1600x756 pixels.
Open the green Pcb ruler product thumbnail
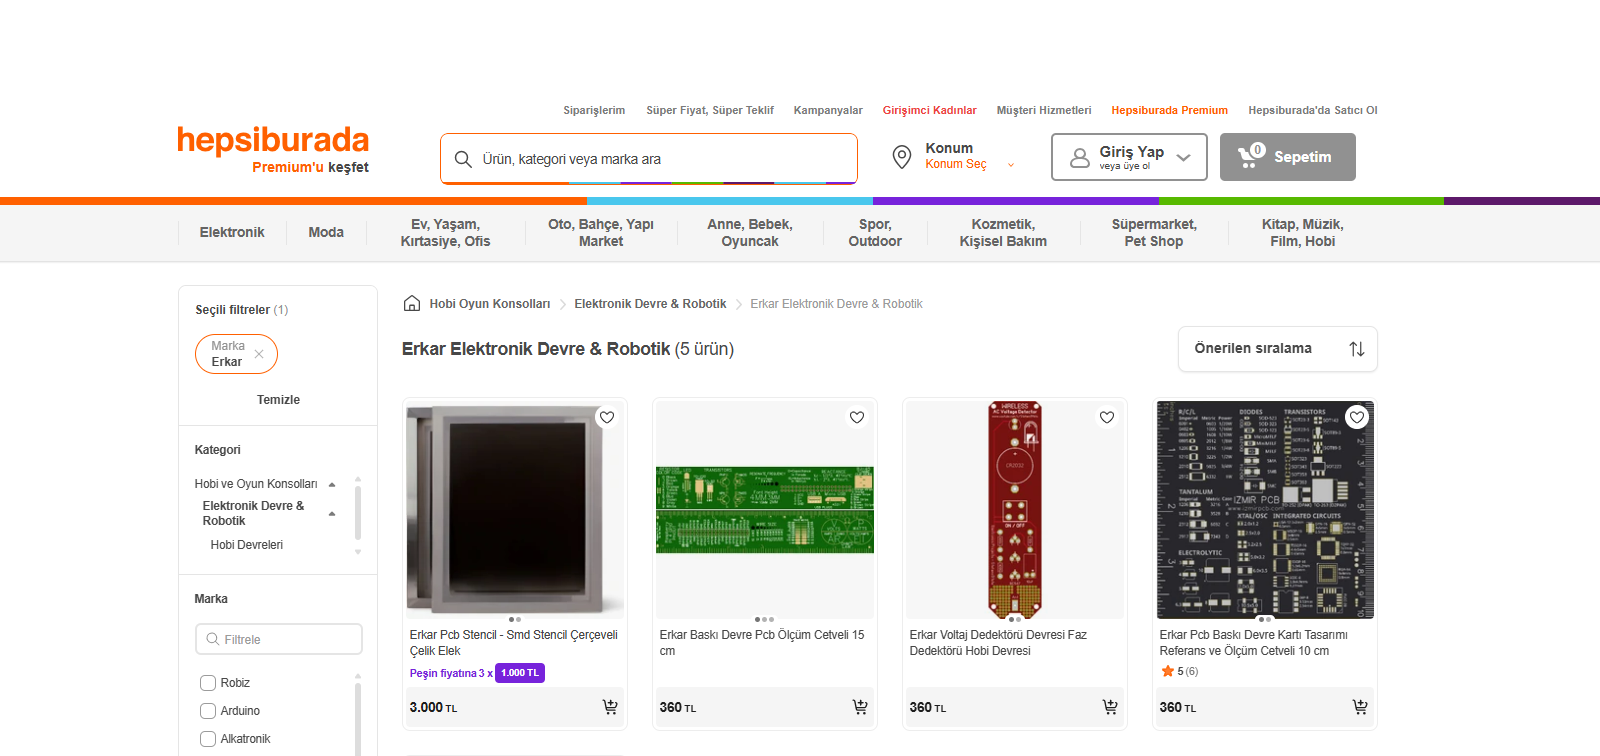pos(765,510)
